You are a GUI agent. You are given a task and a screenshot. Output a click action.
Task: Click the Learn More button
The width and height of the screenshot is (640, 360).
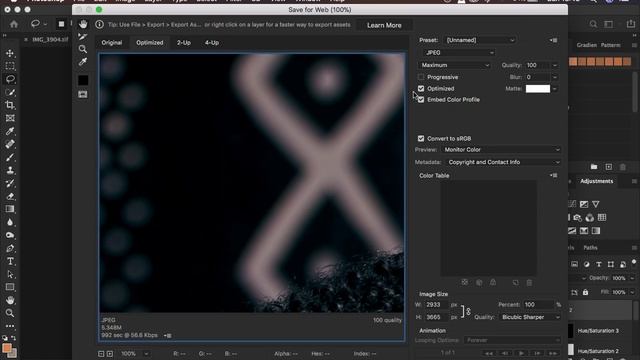384,25
